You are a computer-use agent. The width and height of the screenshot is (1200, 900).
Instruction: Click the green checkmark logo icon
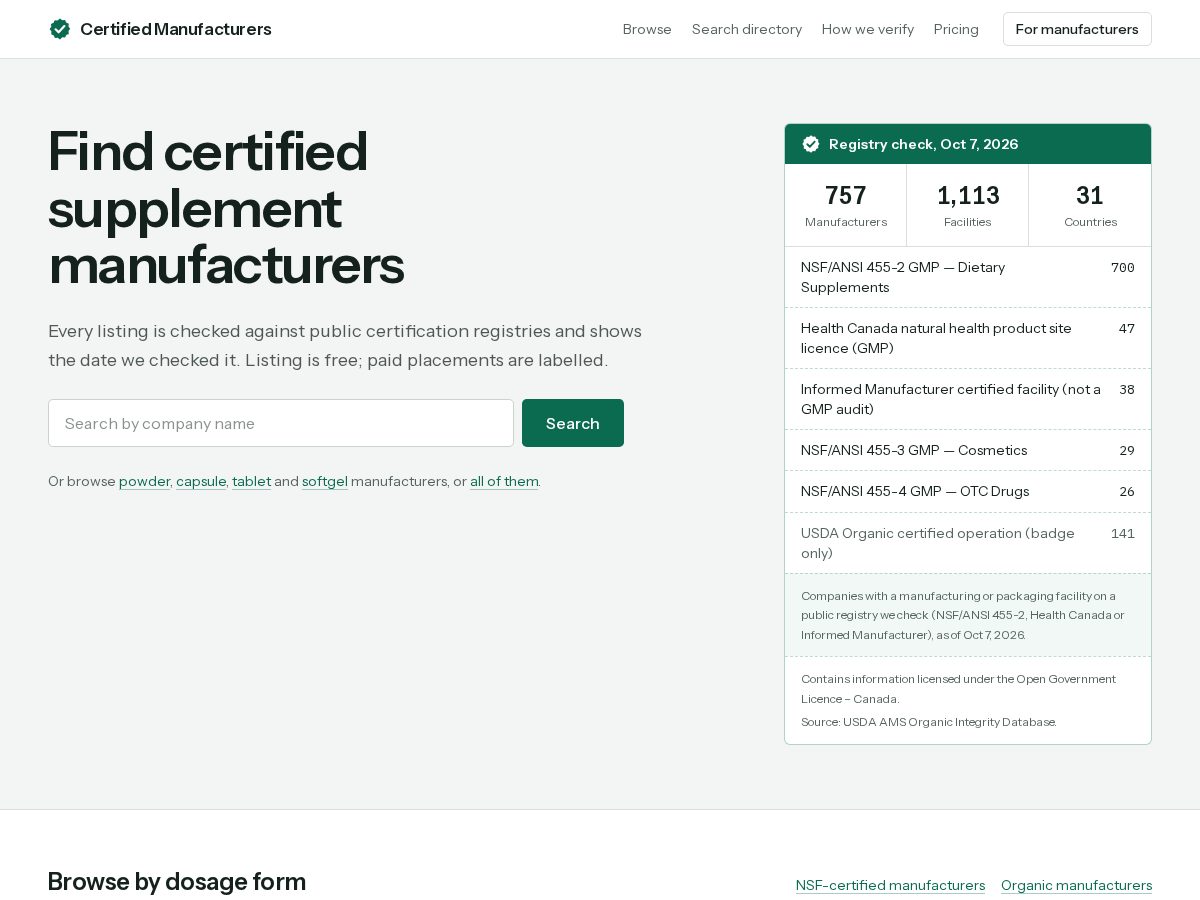(x=60, y=29)
